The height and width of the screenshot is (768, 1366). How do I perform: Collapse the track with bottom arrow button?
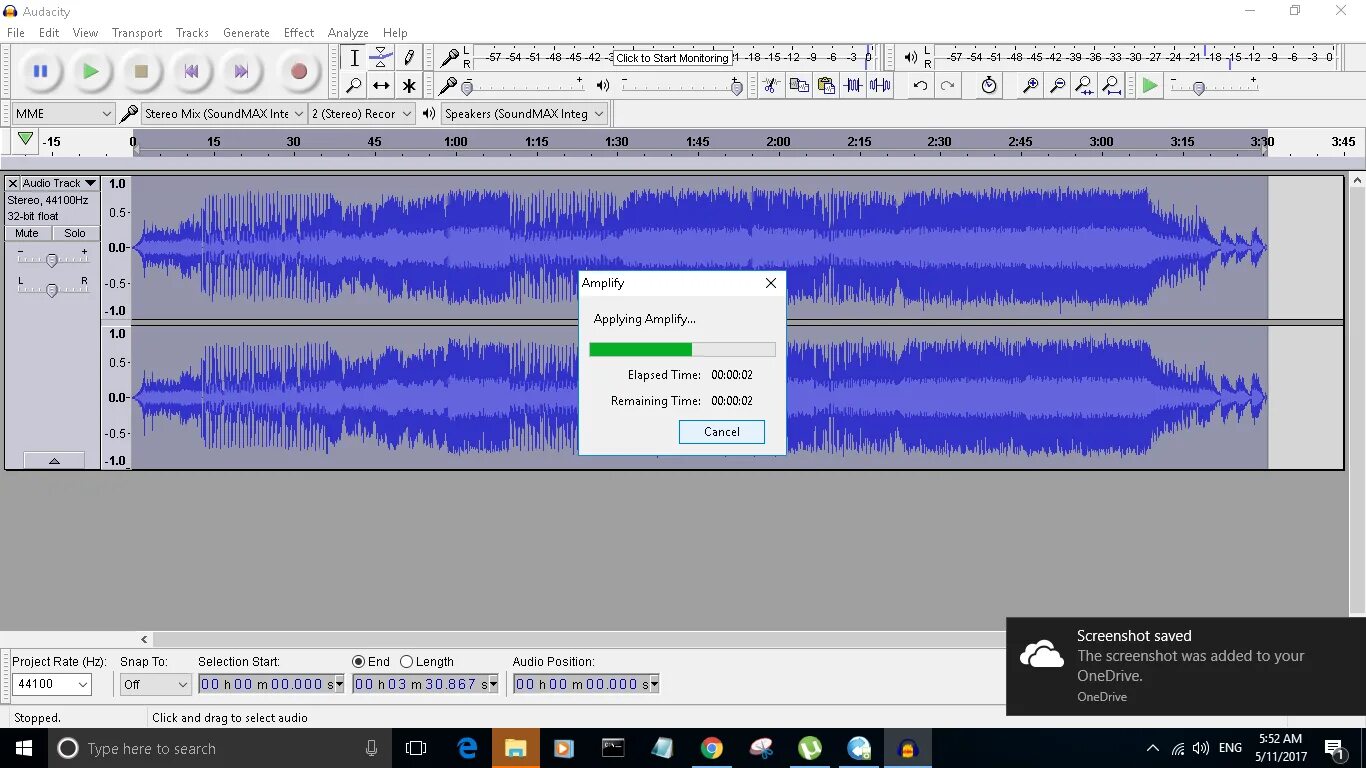click(x=53, y=460)
